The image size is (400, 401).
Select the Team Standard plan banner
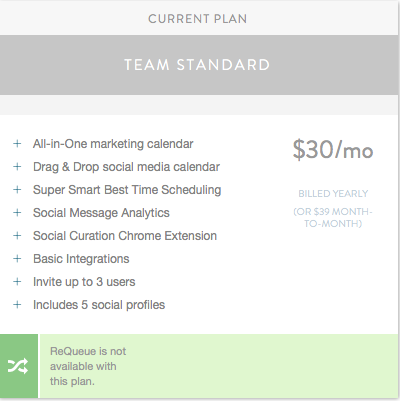coord(199,65)
